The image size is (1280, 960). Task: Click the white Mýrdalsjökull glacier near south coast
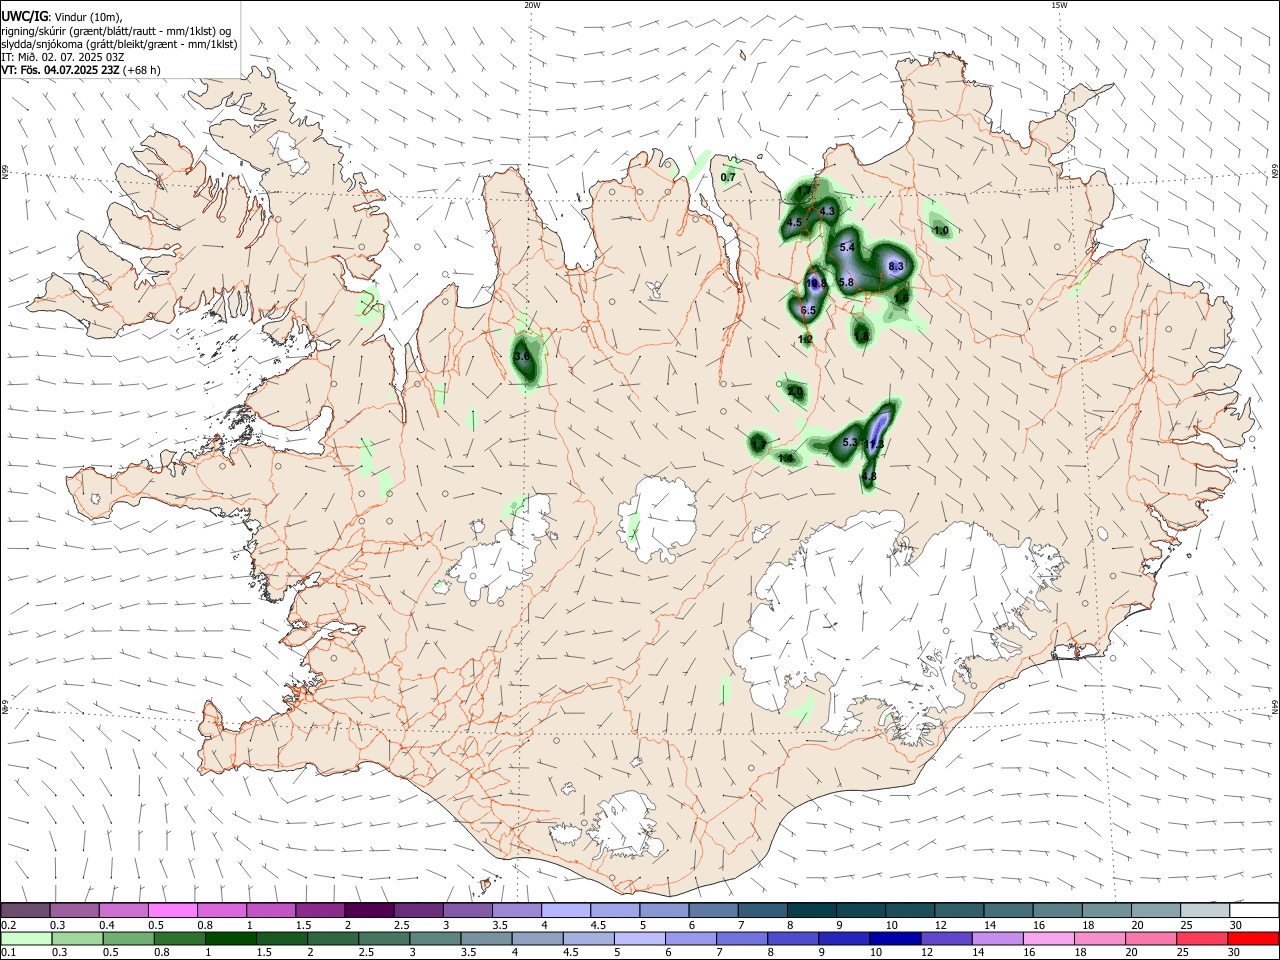(x=627, y=826)
